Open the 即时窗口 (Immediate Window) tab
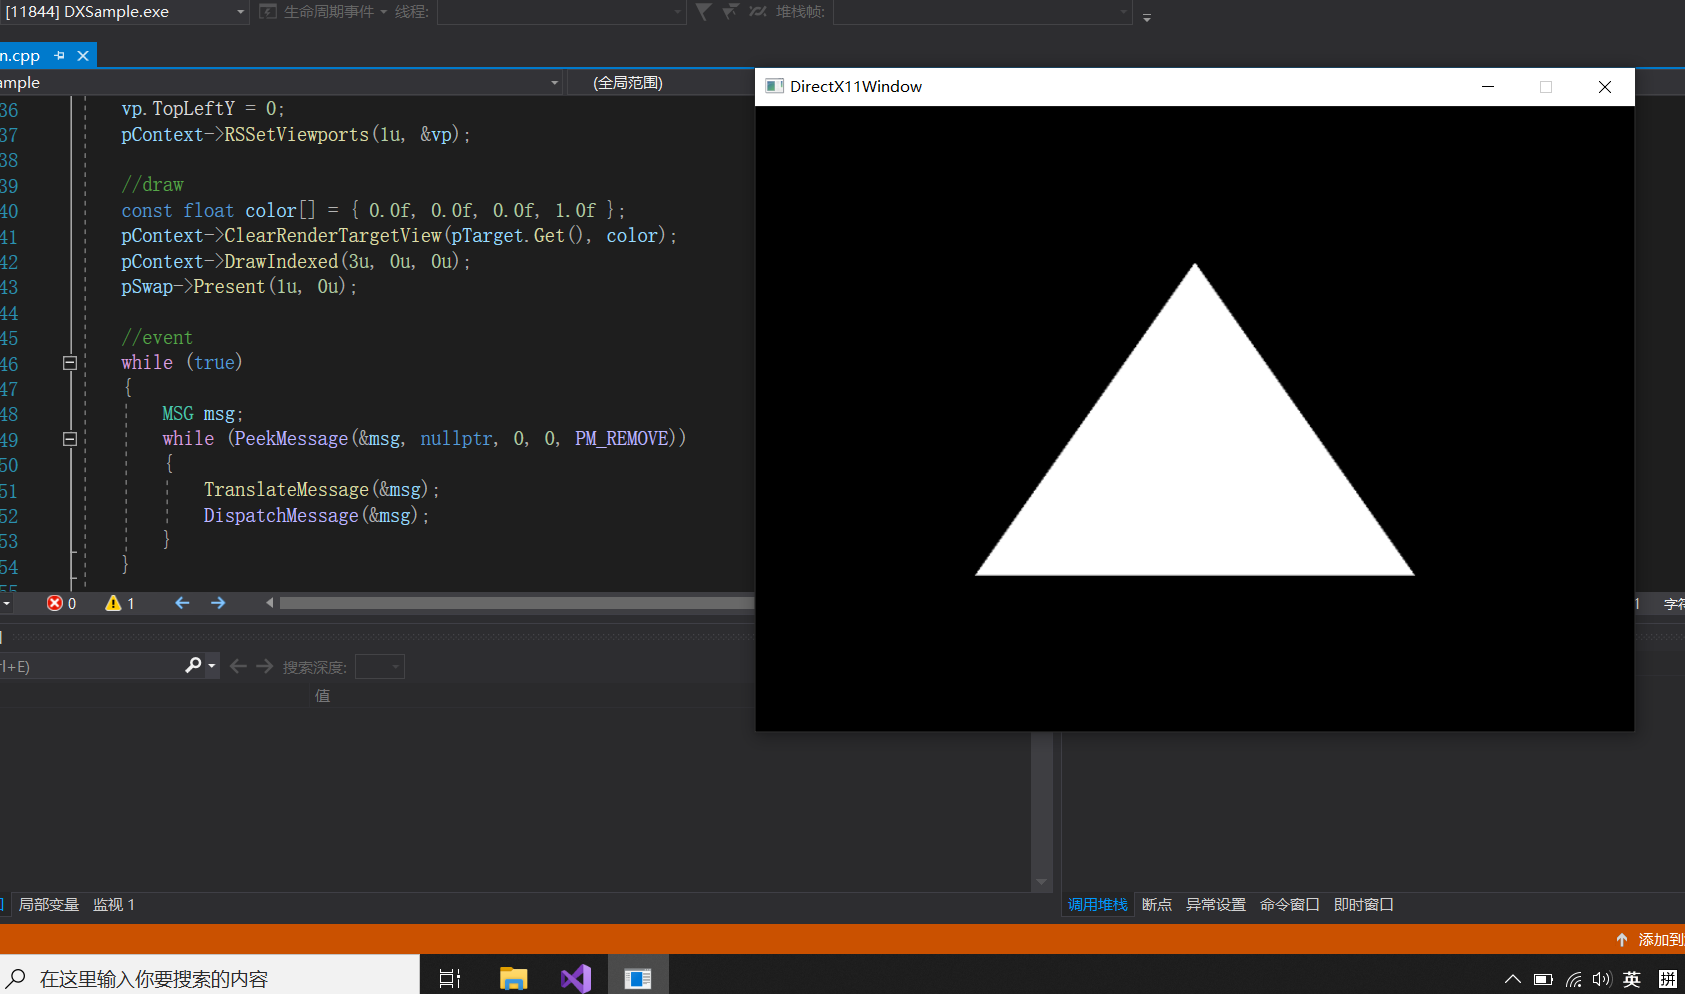The width and height of the screenshot is (1685, 994). point(1363,904)
